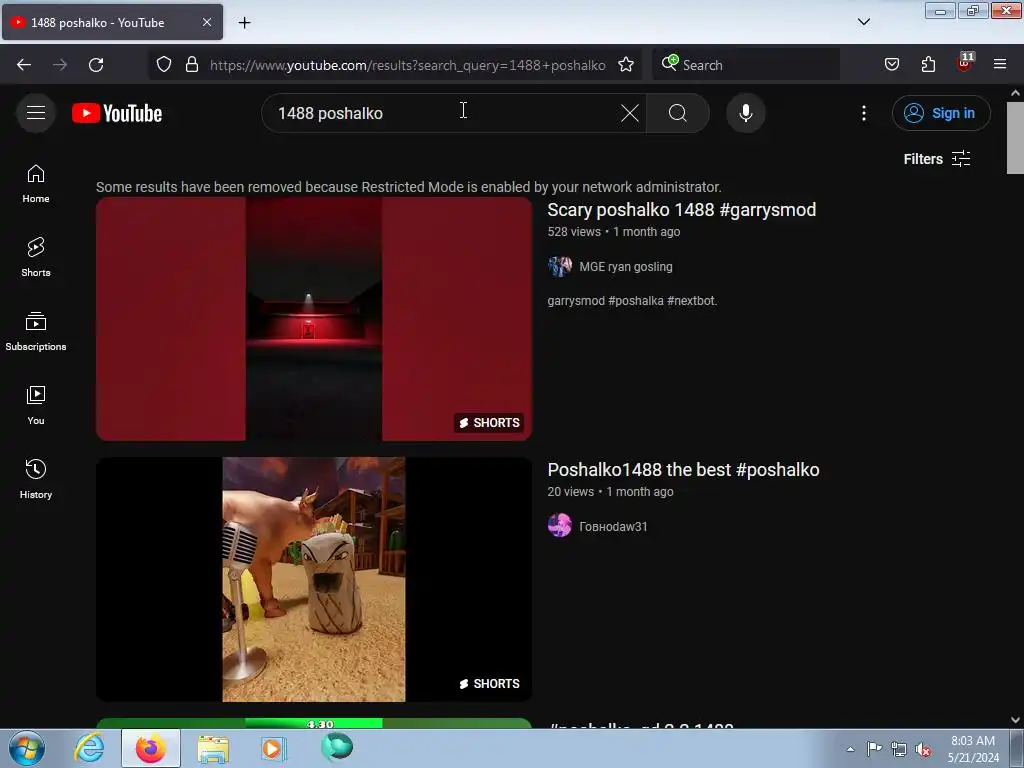Click the page vertical scrollbar thumb
Screen dimensions: 1024x768
[1015, 138]
